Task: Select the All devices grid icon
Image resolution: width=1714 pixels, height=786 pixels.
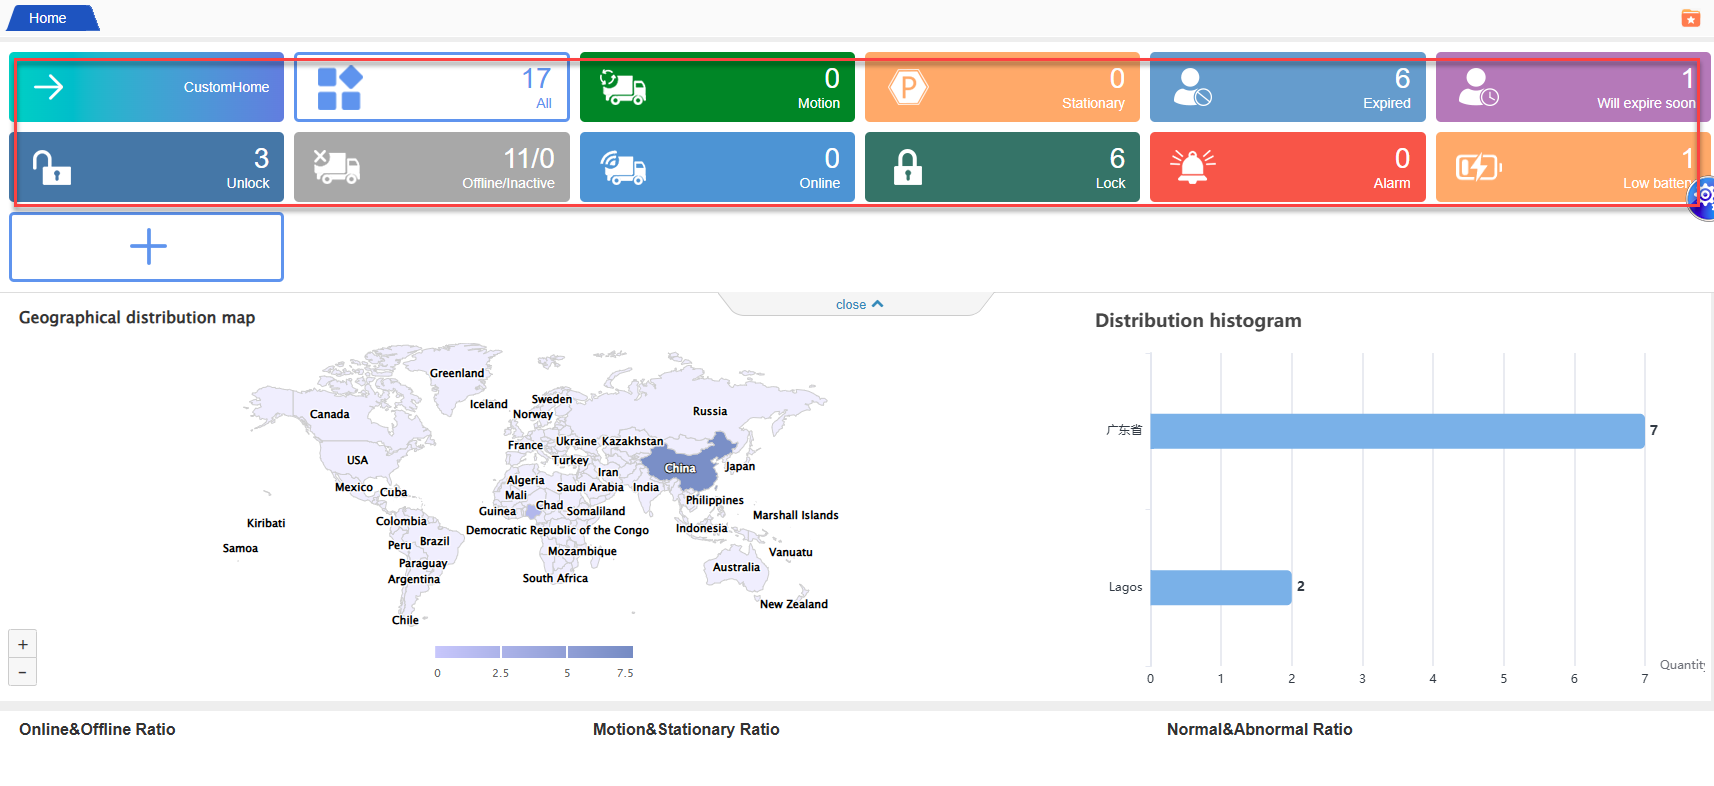Action: pyautogui.click(x=339, y=88)
